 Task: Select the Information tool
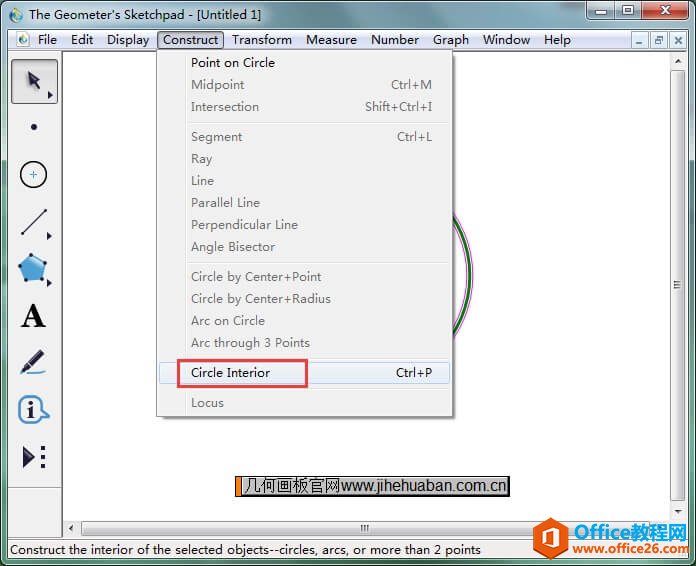[x=33, y=409]
